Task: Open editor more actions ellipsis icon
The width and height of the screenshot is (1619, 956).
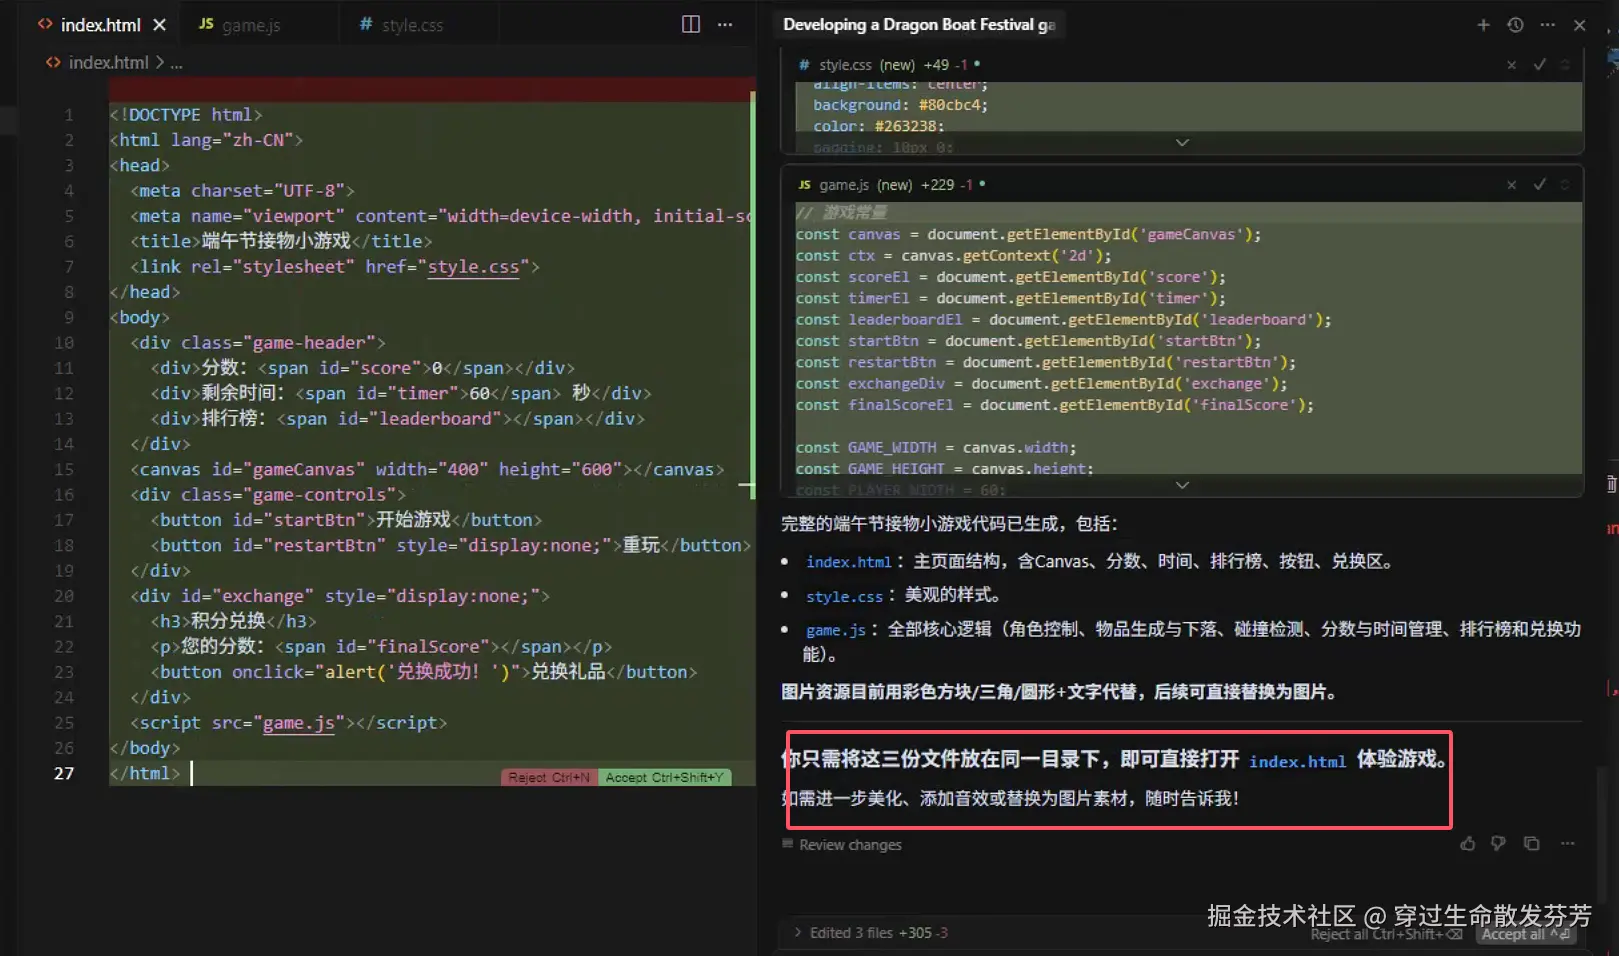Action: point(725,24)
